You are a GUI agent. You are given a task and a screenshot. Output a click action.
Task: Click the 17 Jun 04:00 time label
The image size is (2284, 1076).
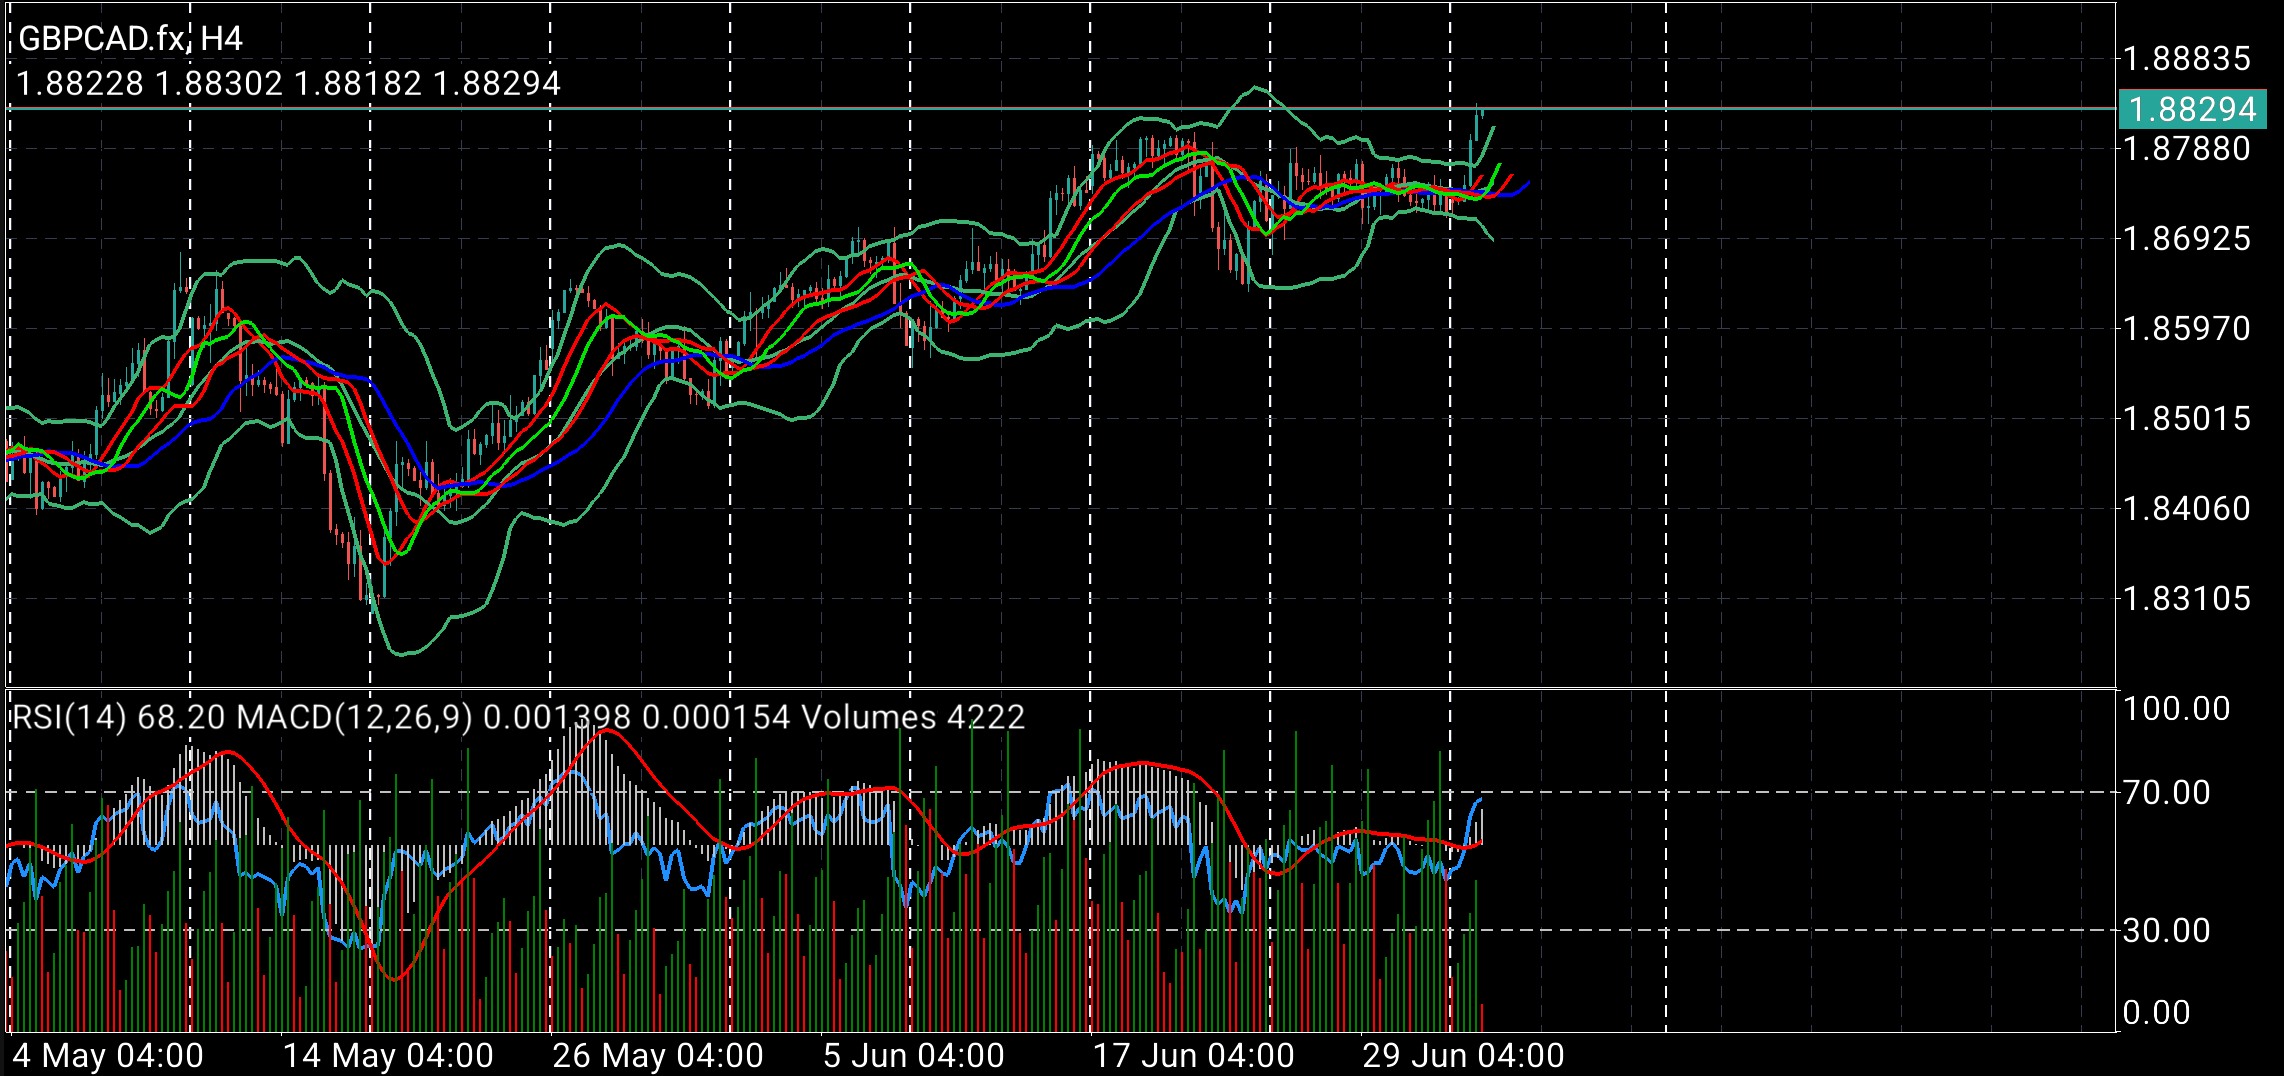(x=1194, y=1056)
